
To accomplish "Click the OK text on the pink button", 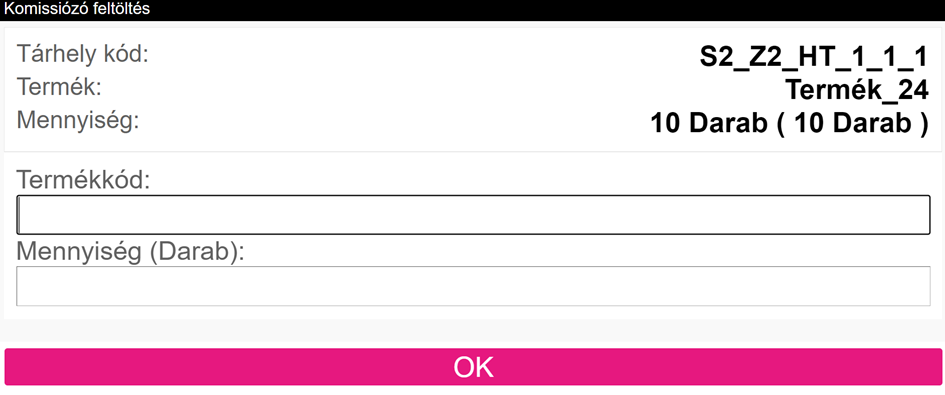I will pos(473,367).
